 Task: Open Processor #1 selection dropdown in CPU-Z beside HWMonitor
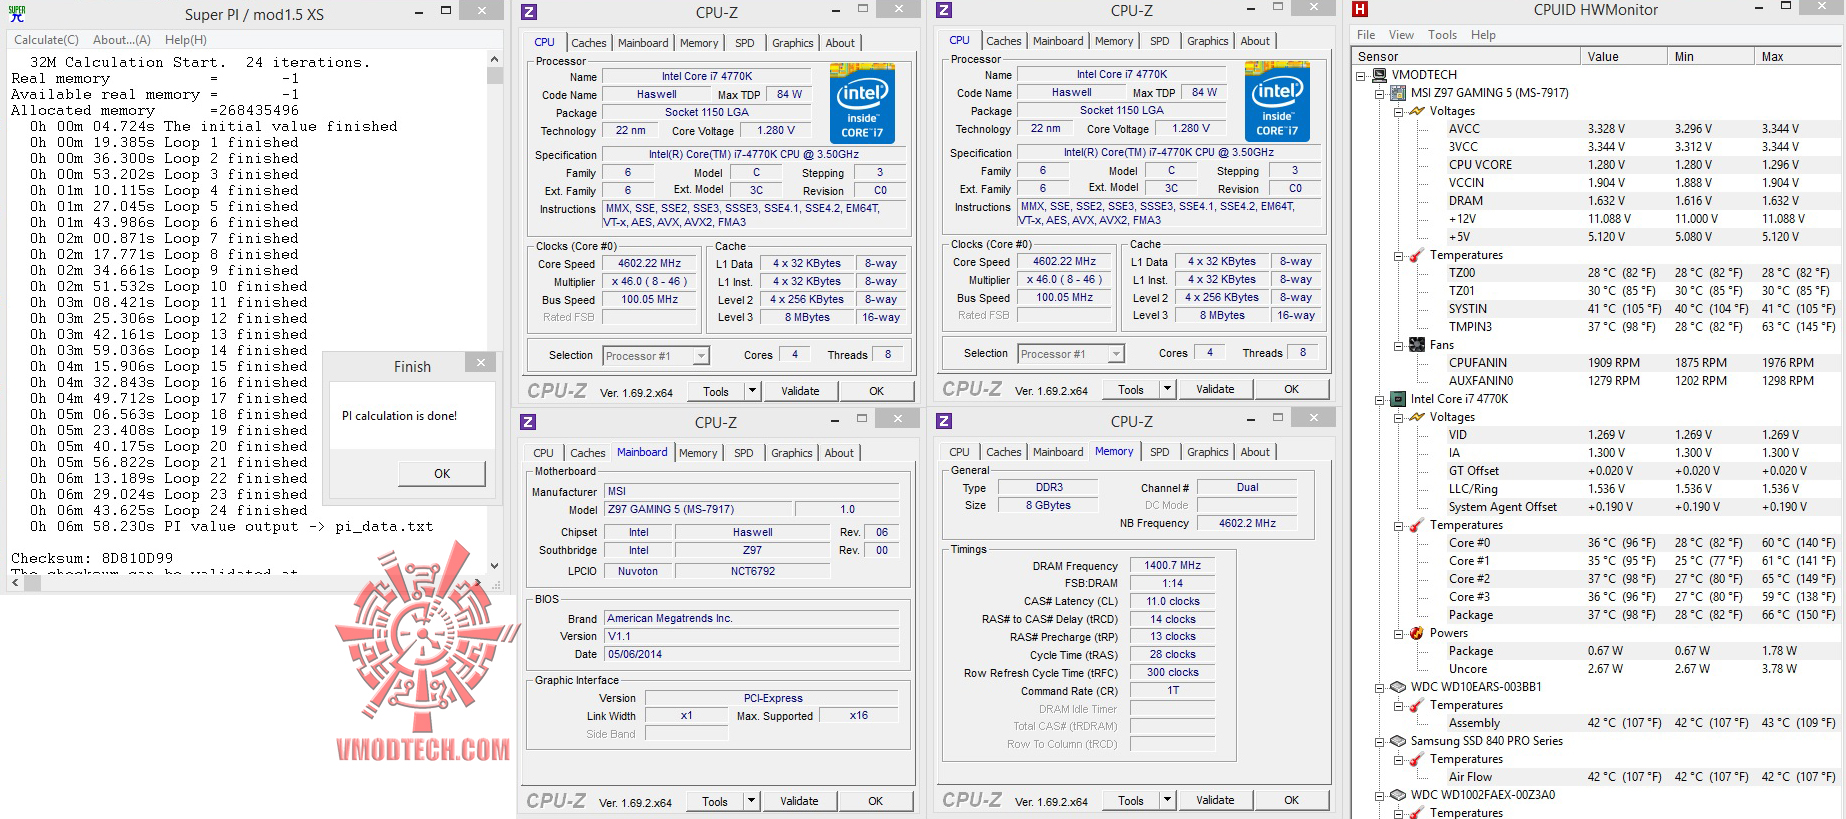(x=1116, y=354)
